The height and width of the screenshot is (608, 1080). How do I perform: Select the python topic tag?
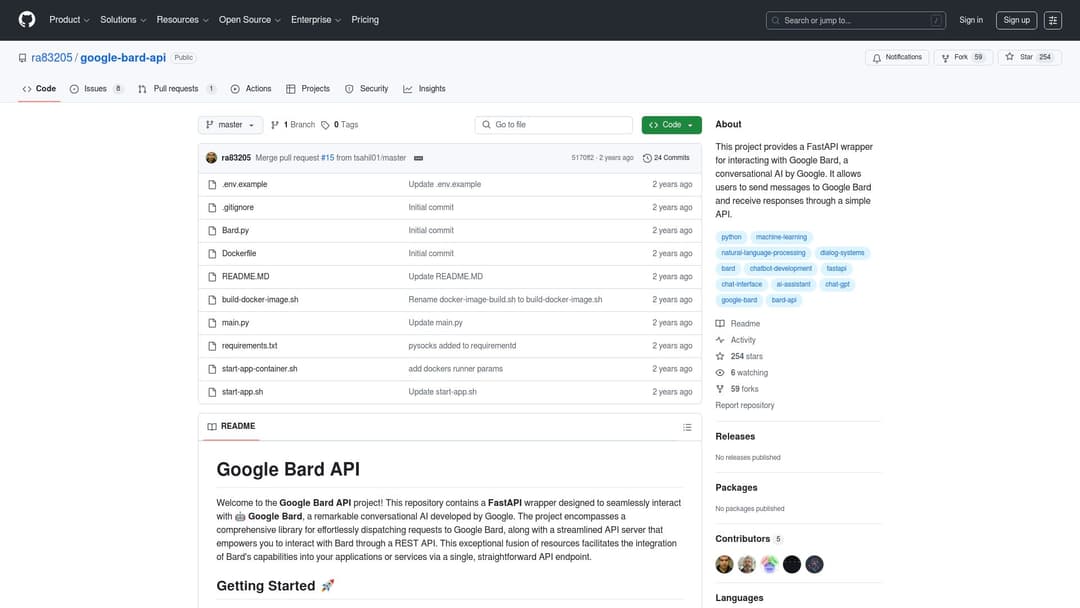click(x=731, y=237)
